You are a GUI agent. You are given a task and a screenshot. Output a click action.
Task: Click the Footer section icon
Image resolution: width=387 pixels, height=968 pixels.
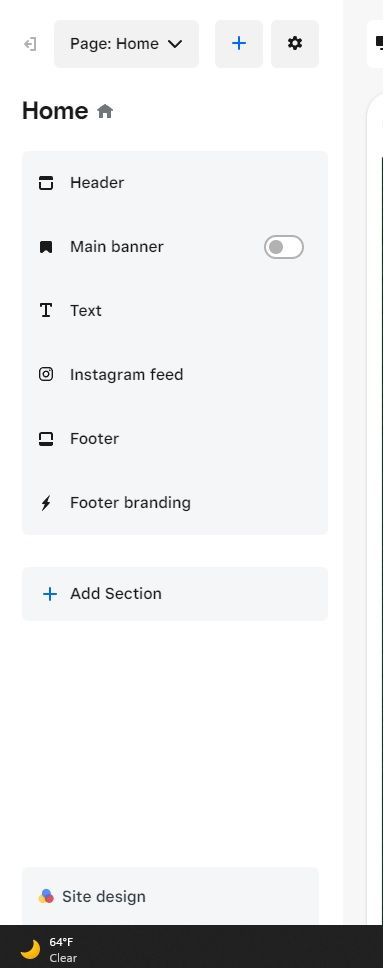point(46,439)
